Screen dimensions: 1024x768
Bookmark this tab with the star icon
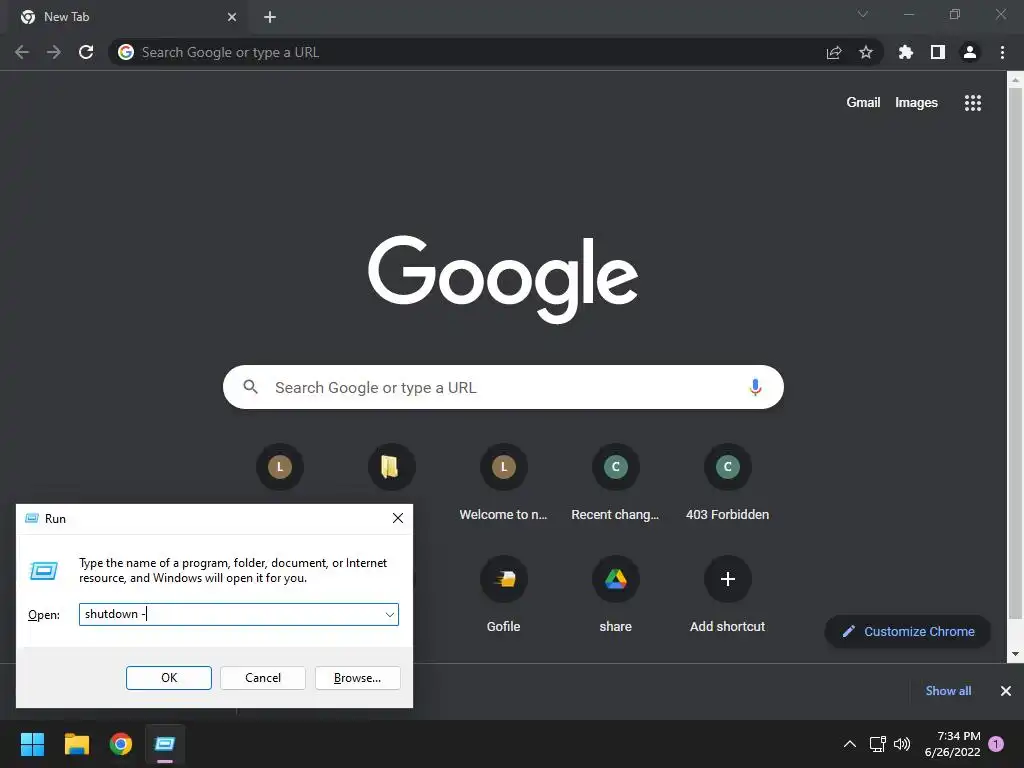tap(866, 52)
